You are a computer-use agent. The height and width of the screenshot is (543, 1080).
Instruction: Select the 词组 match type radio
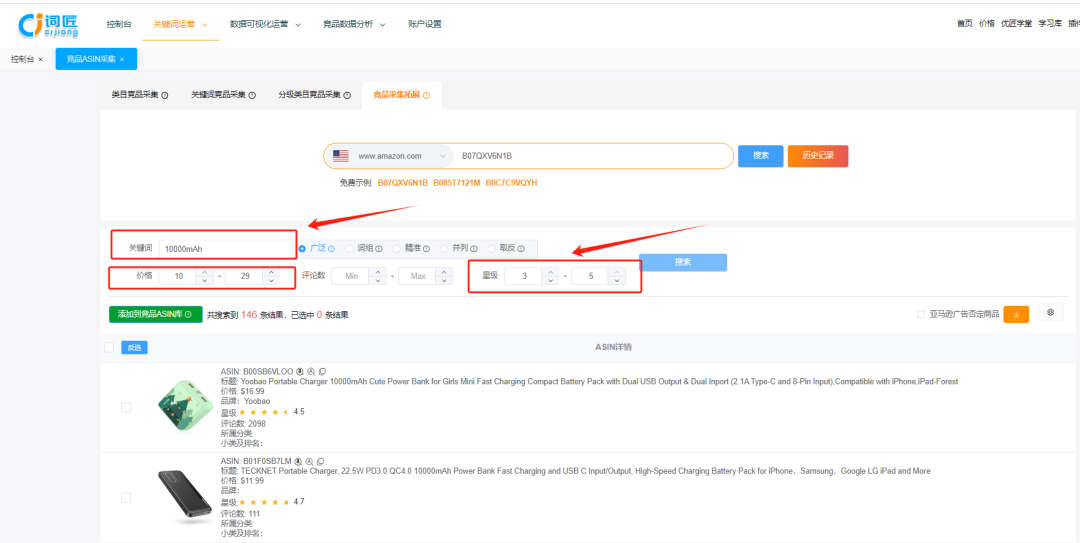[x=350, y=248]
